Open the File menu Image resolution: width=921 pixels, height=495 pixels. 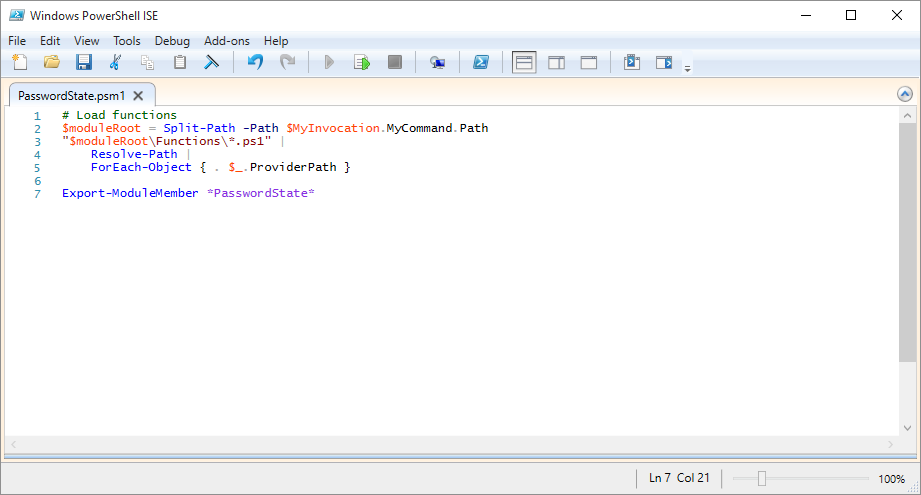pos(17,41)
